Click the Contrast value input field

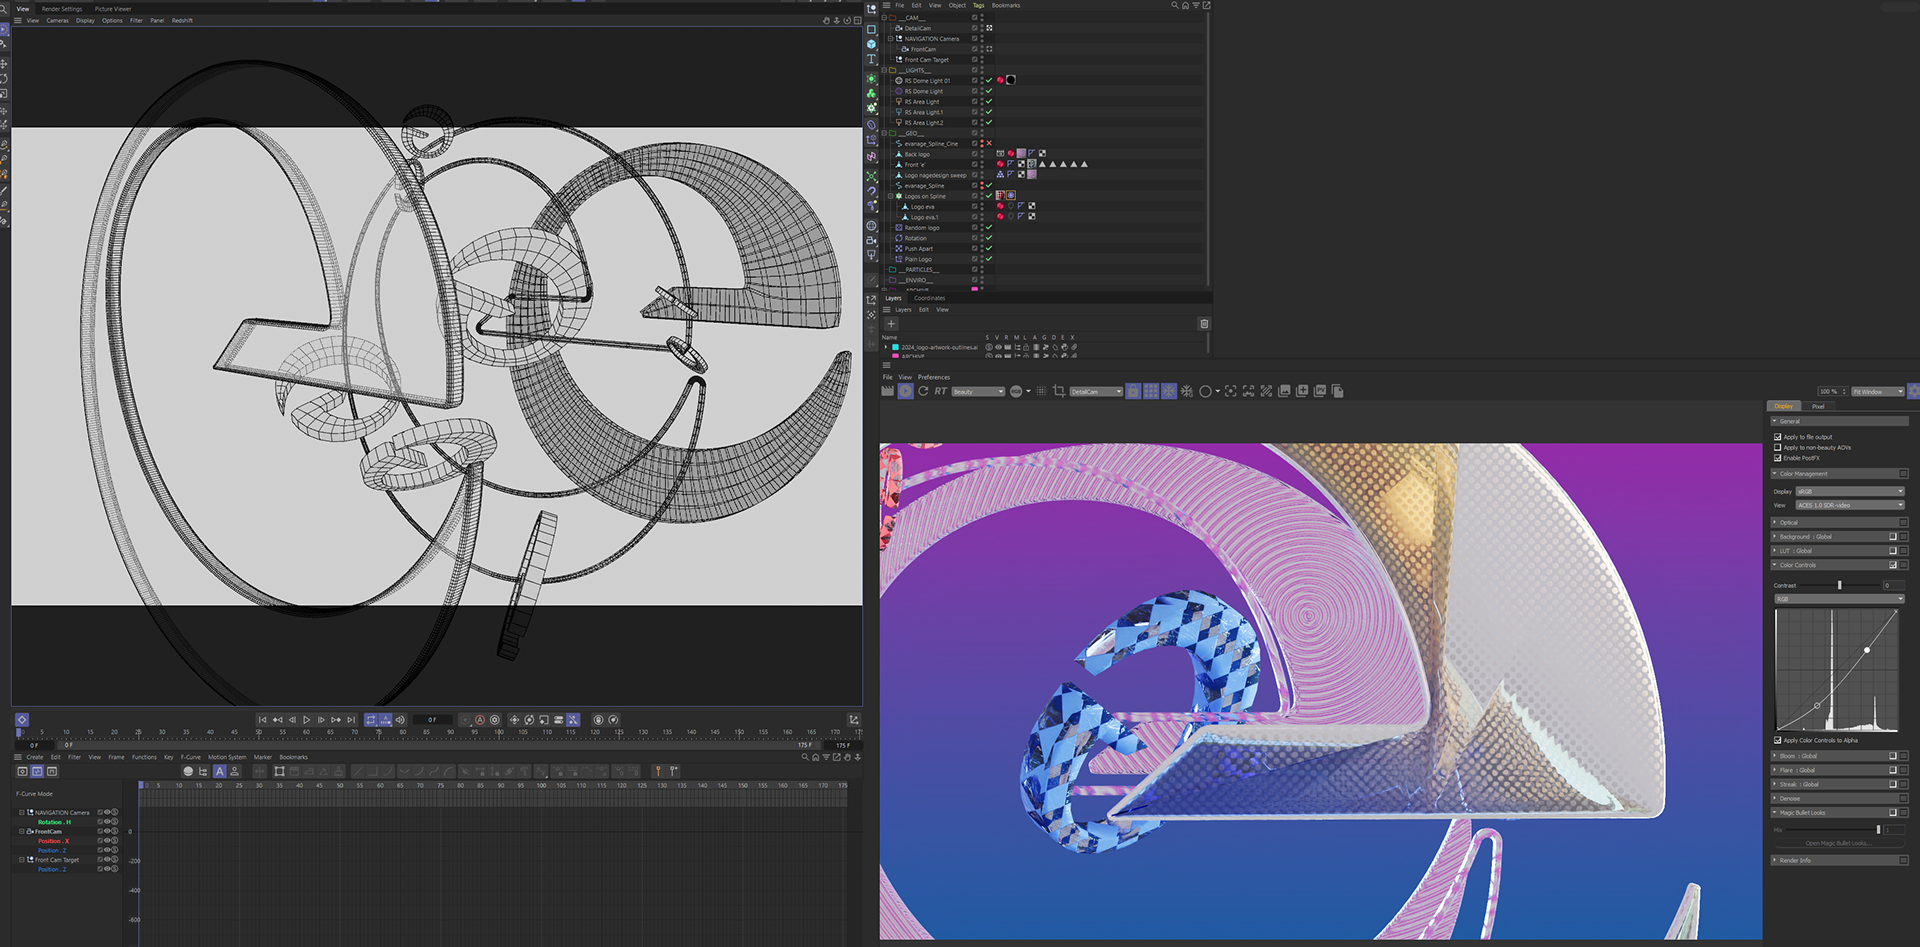pos(1894,585)
